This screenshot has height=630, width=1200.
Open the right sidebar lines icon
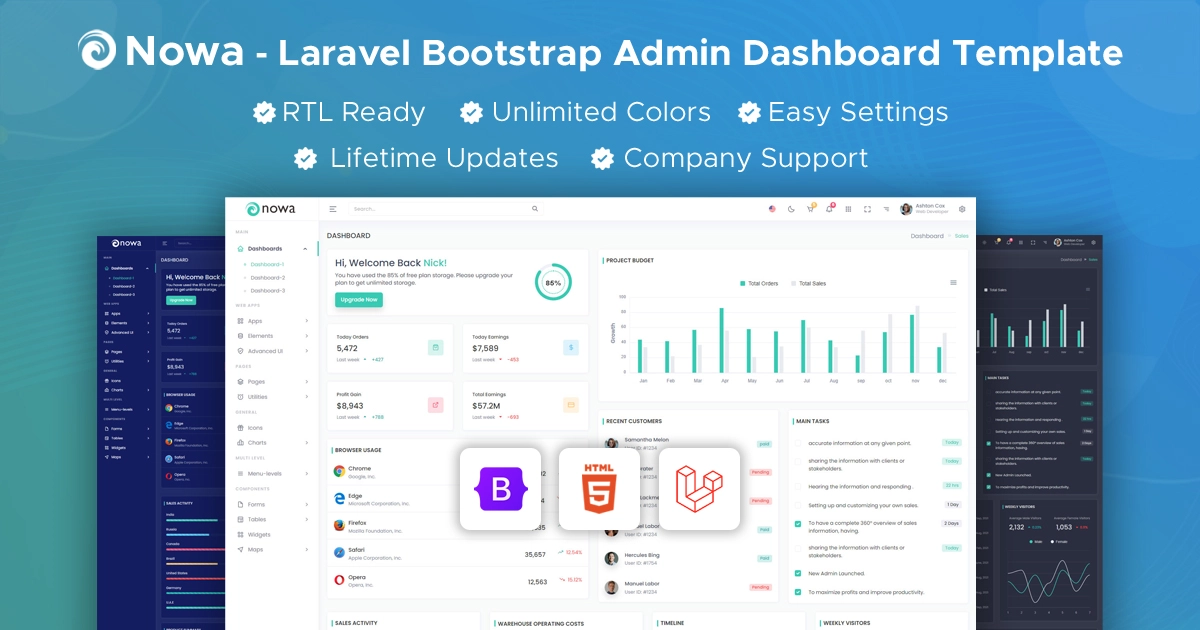[886, 209]
